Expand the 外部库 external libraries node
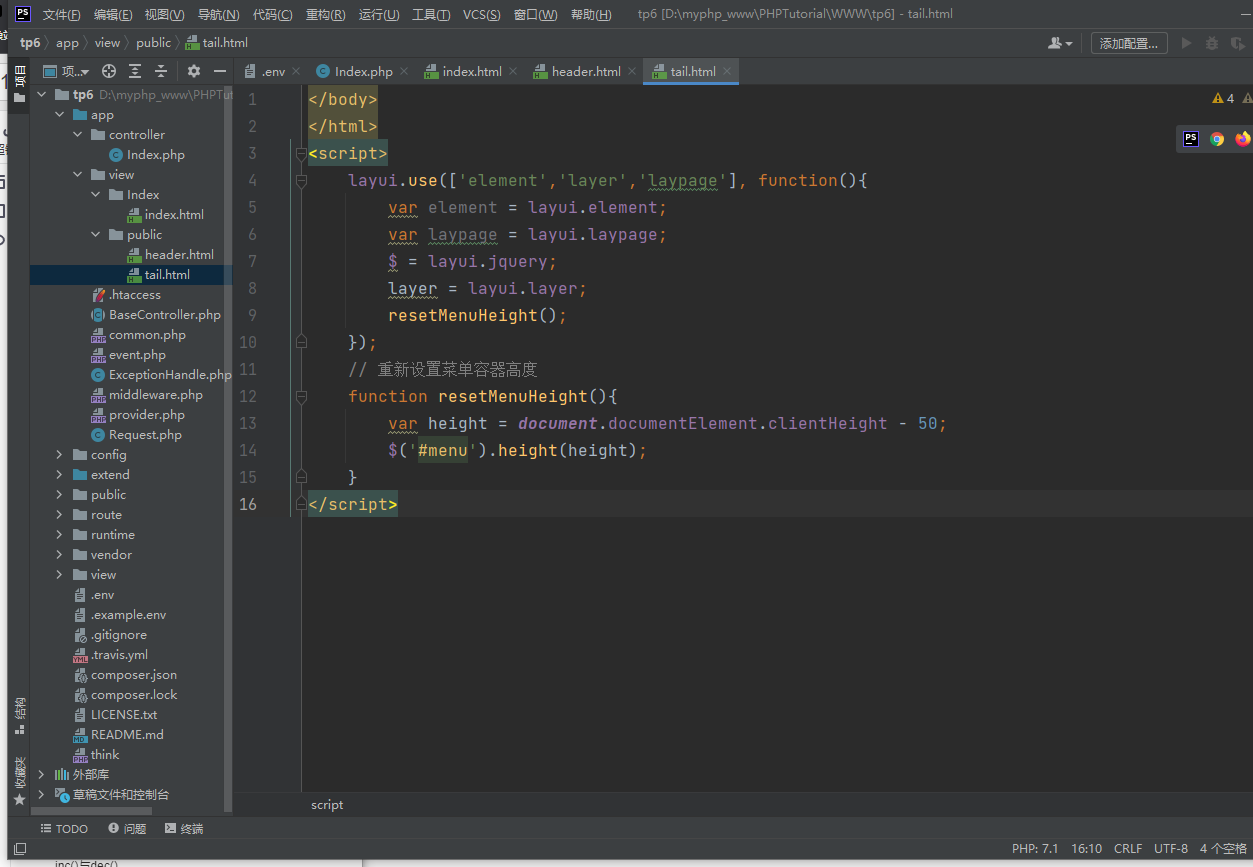 (x=42, y=775)
